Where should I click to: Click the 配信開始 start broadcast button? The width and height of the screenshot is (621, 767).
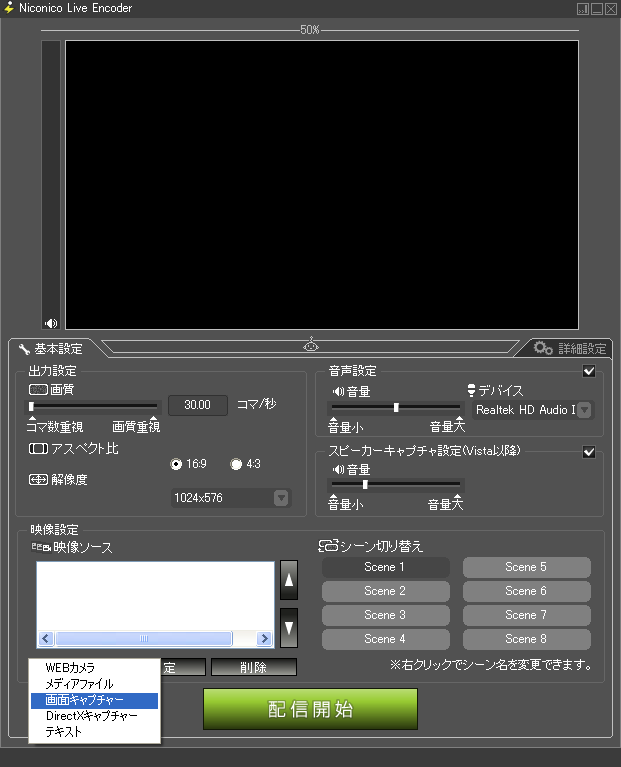310,709
